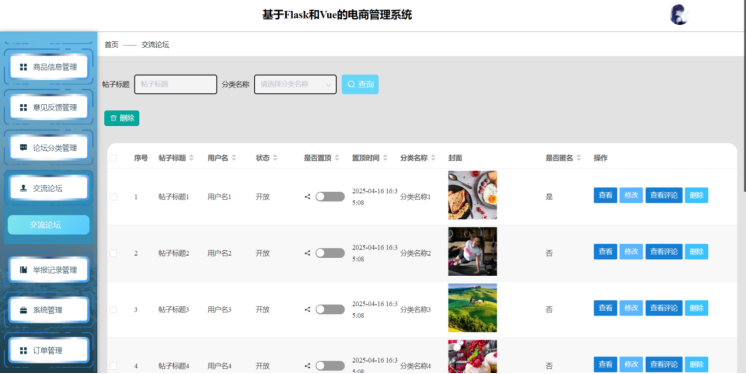The width and height of the screenshot is (746, 374).
Task: Click 查看 button for 帖子标题2
Action: point(605,252)
